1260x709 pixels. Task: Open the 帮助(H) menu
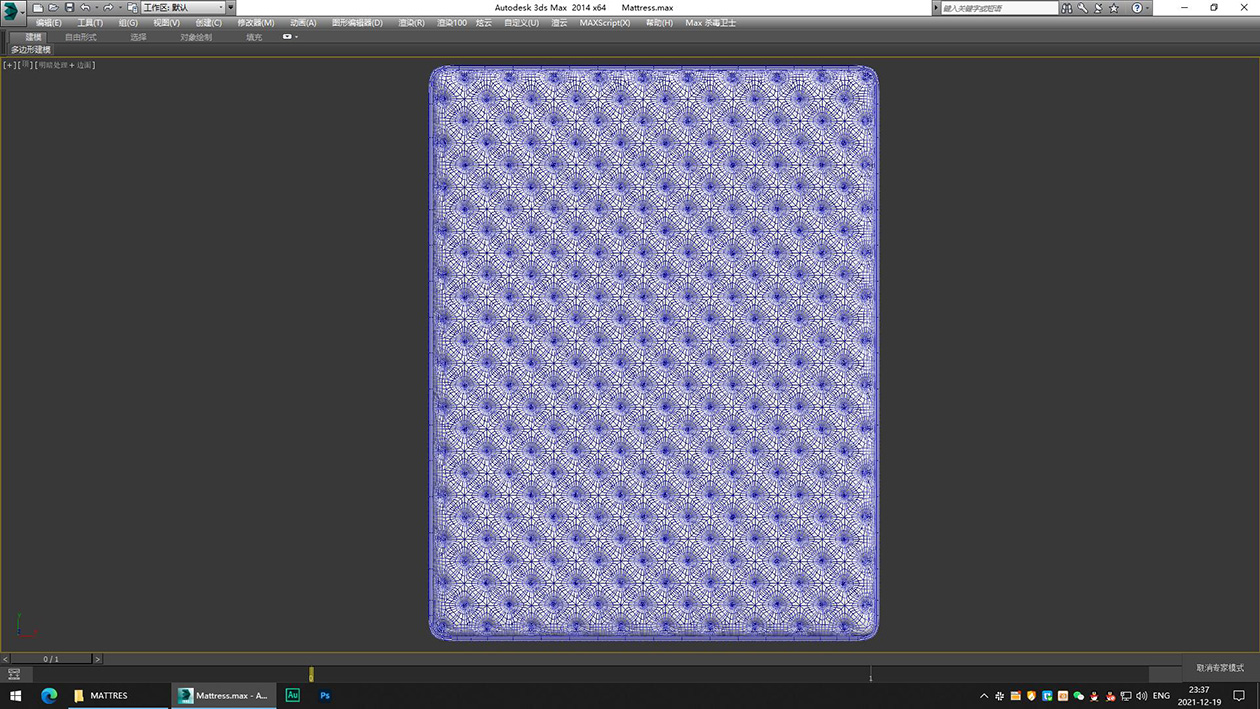[x=659, y=23]
